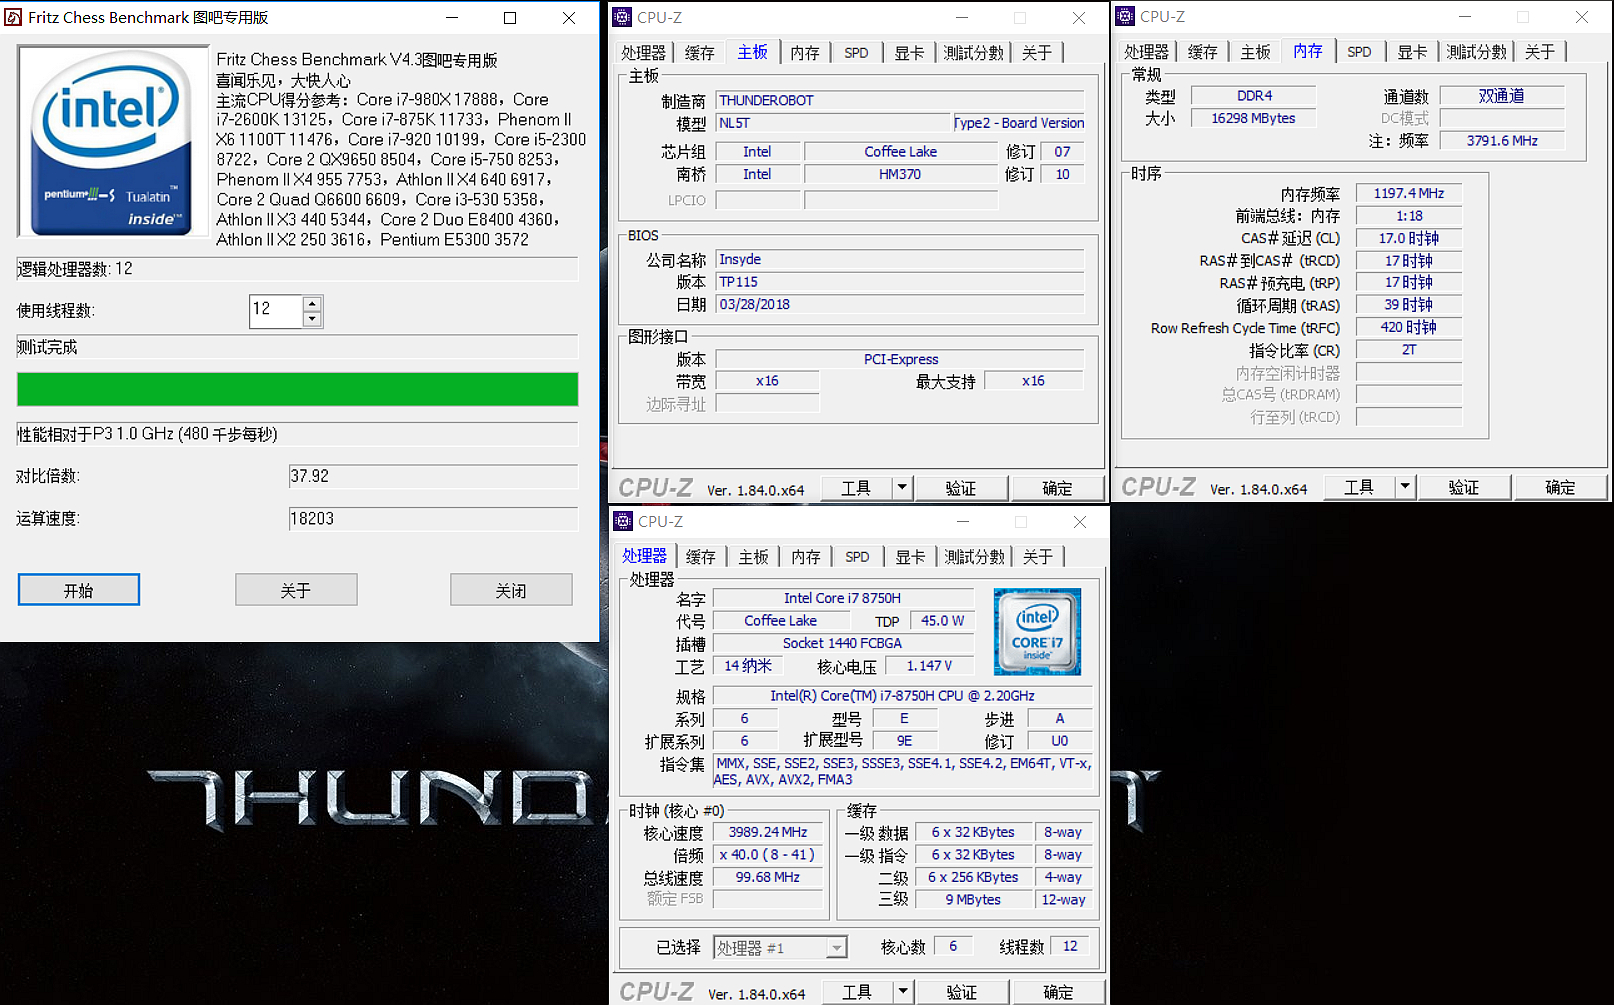Open 关于 in the Fritz benchmark window
The width and height of the screenshot is (1614, 1005).
point(296,590)
